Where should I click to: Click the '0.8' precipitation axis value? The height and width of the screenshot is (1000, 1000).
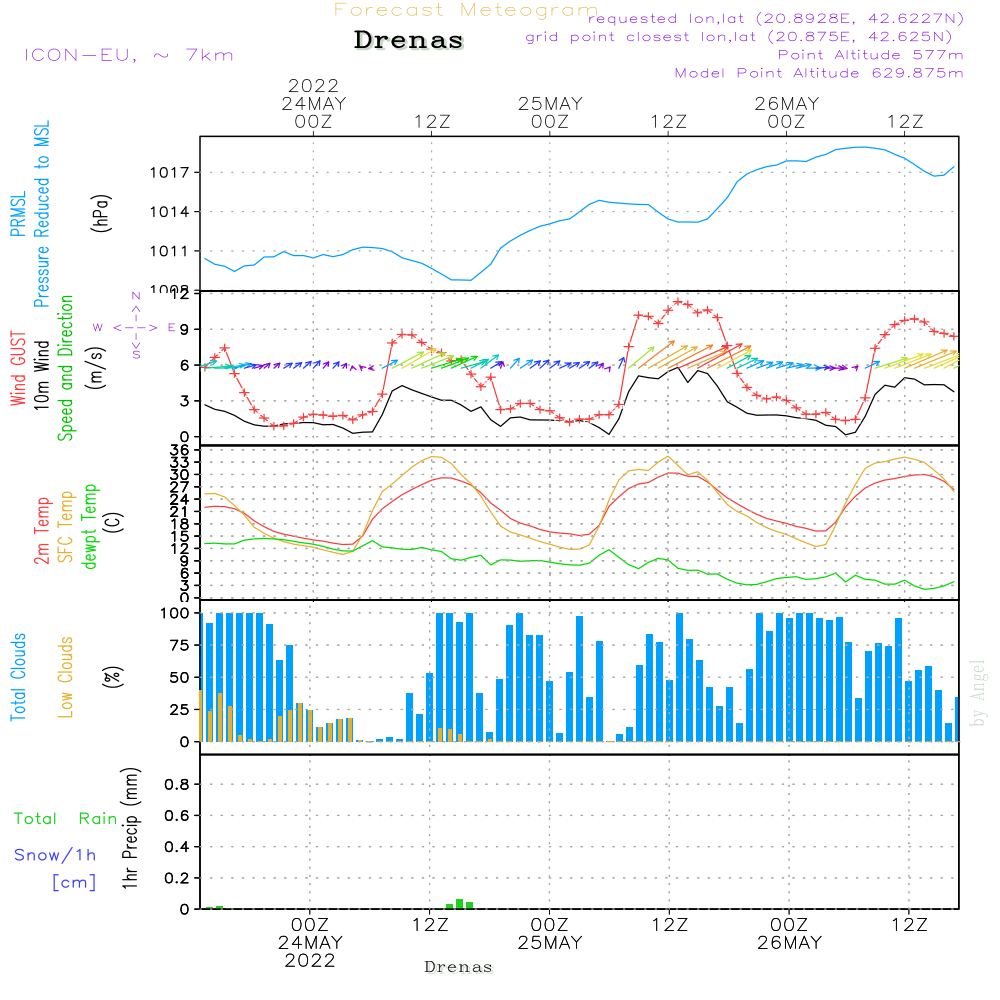(177, 784)
